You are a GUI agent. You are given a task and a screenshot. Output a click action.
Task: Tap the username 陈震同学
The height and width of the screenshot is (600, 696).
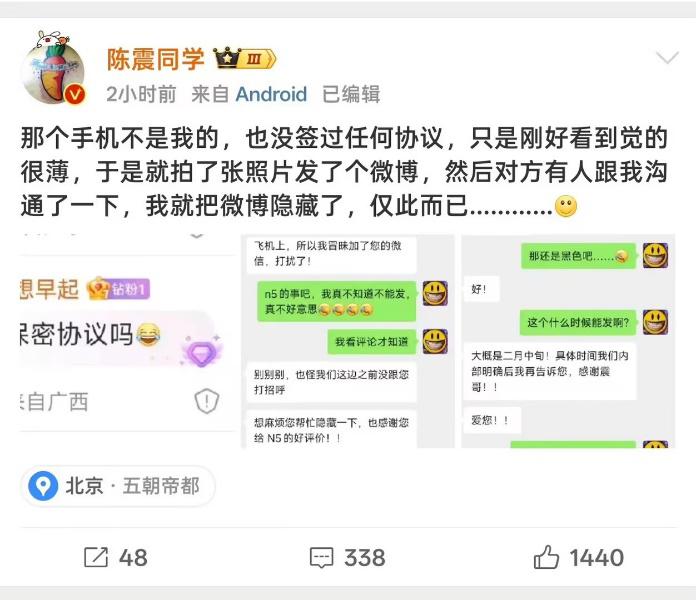[x=155, y=59]
